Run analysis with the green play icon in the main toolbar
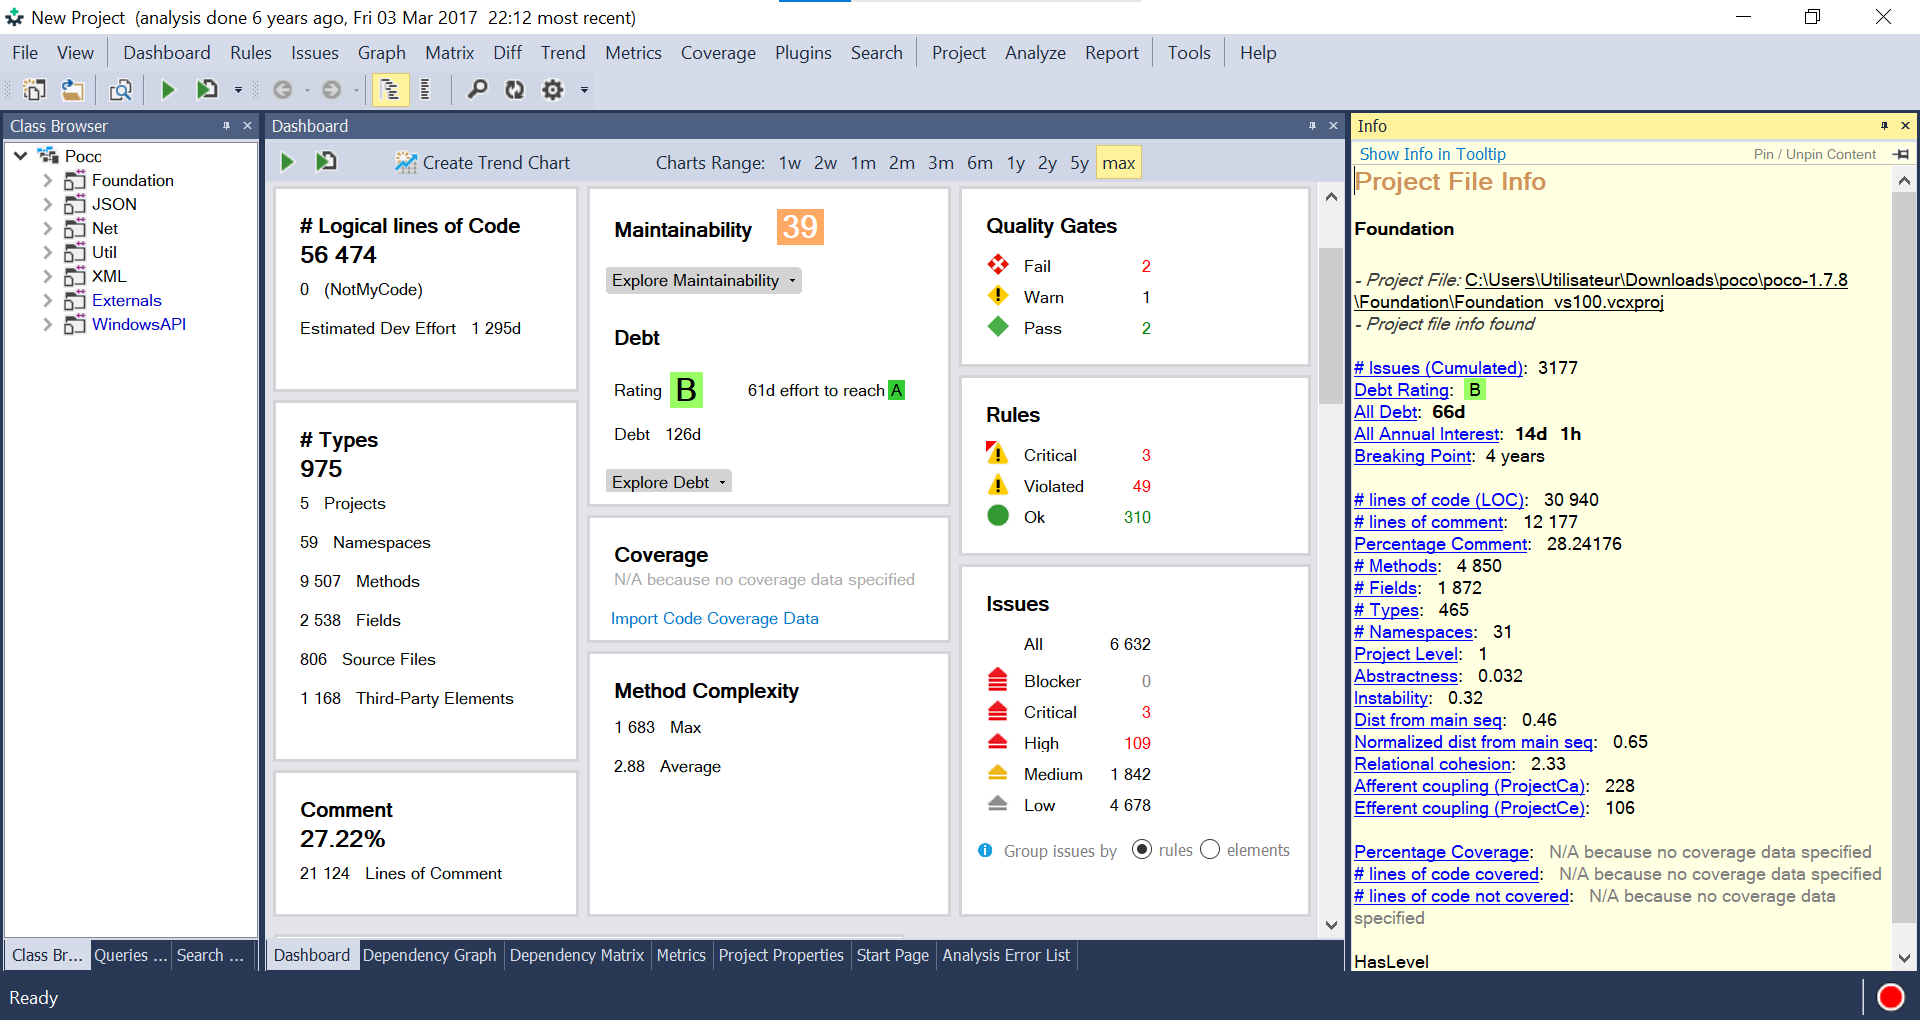The image size is (1920, 1020). pos(168,90)
